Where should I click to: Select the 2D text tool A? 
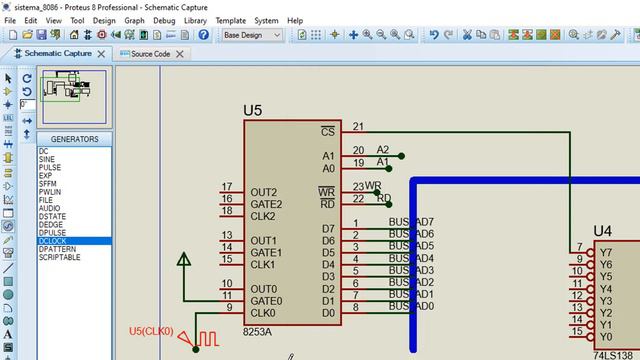tap(8, 334)
